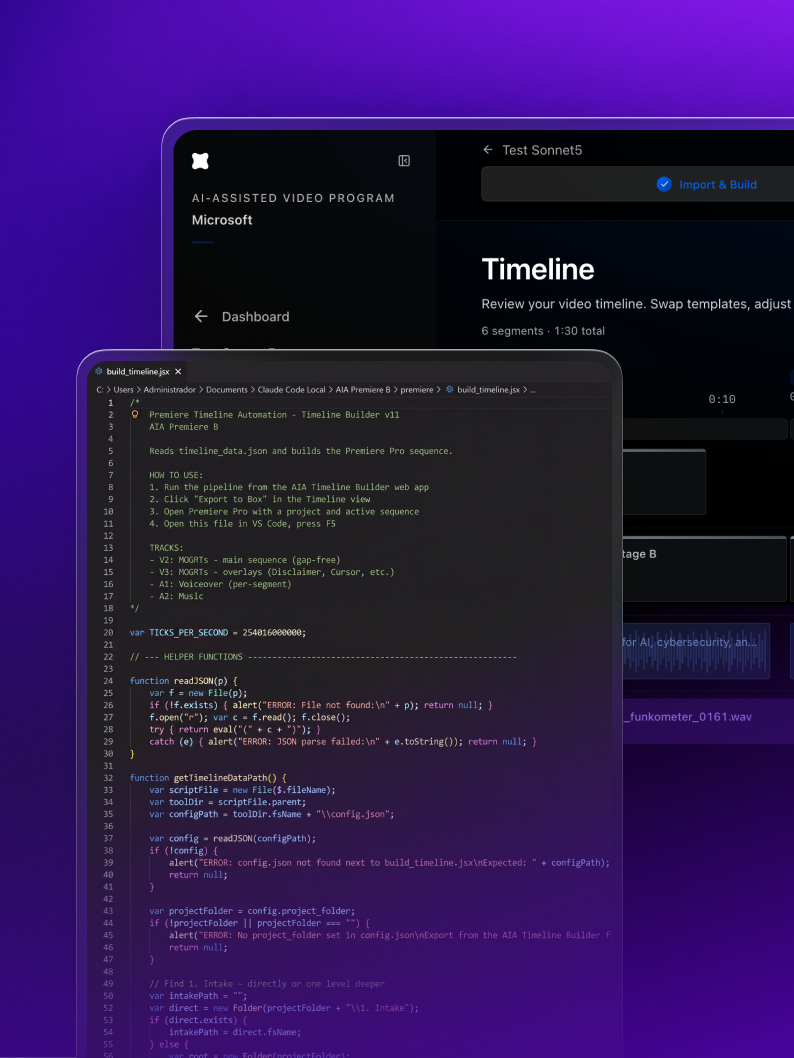Viewport: 794px width, 1058px height.
Task: Click the file icon on editor tab
Action: pos(98,371)
